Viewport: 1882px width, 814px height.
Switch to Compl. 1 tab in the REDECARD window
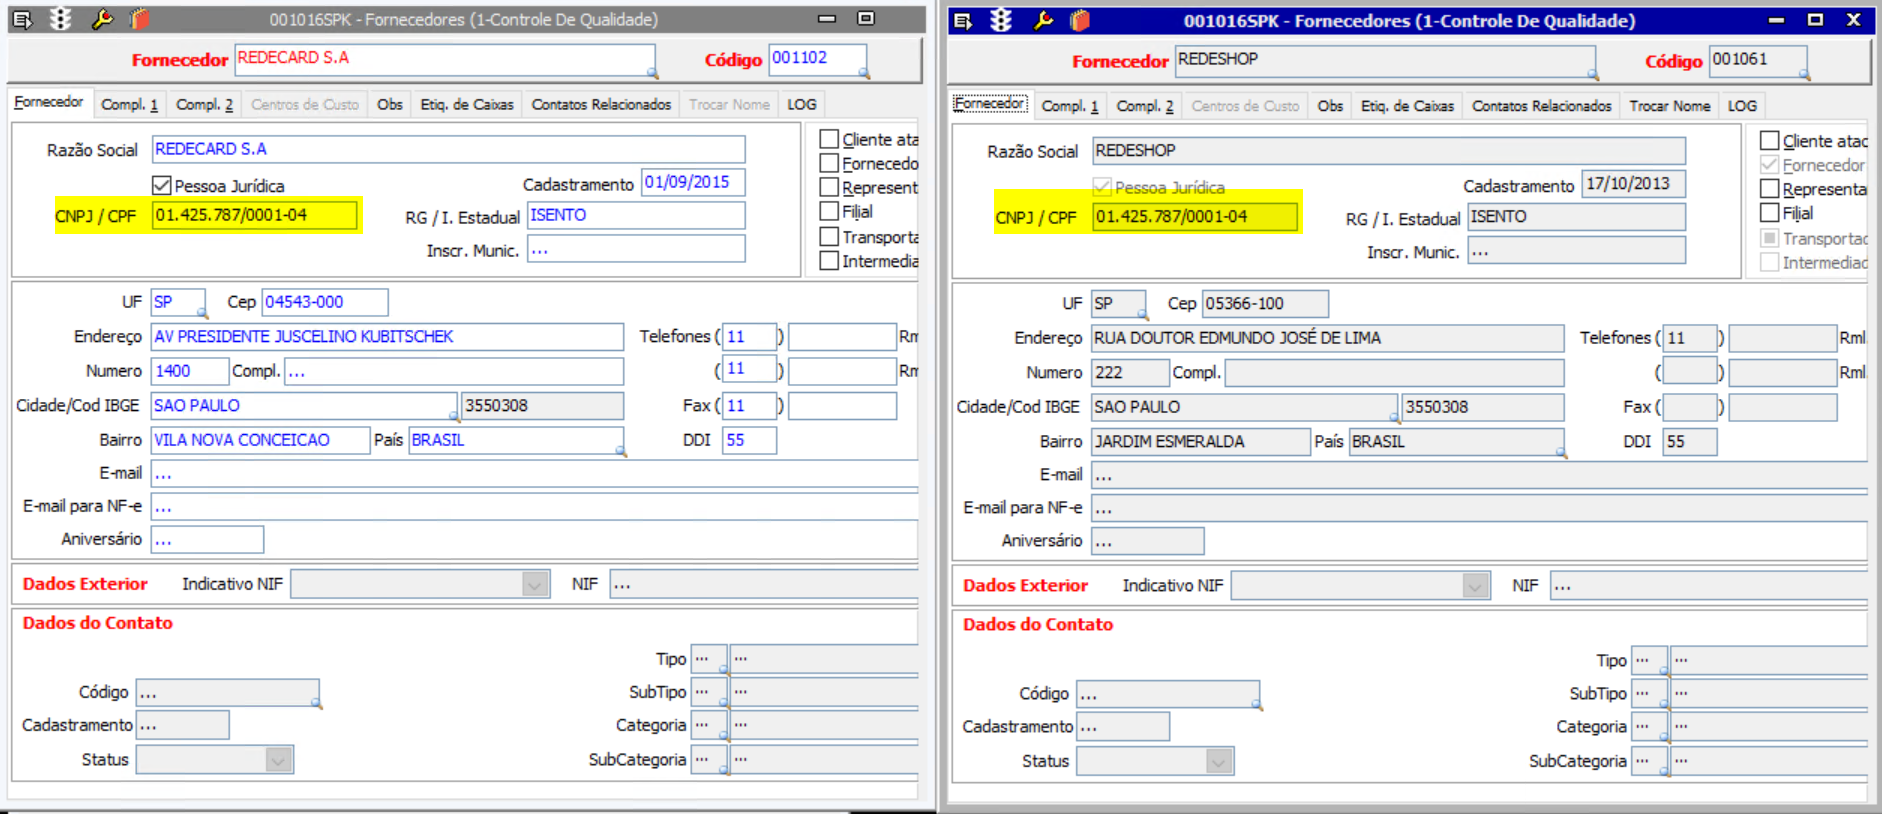130,104
